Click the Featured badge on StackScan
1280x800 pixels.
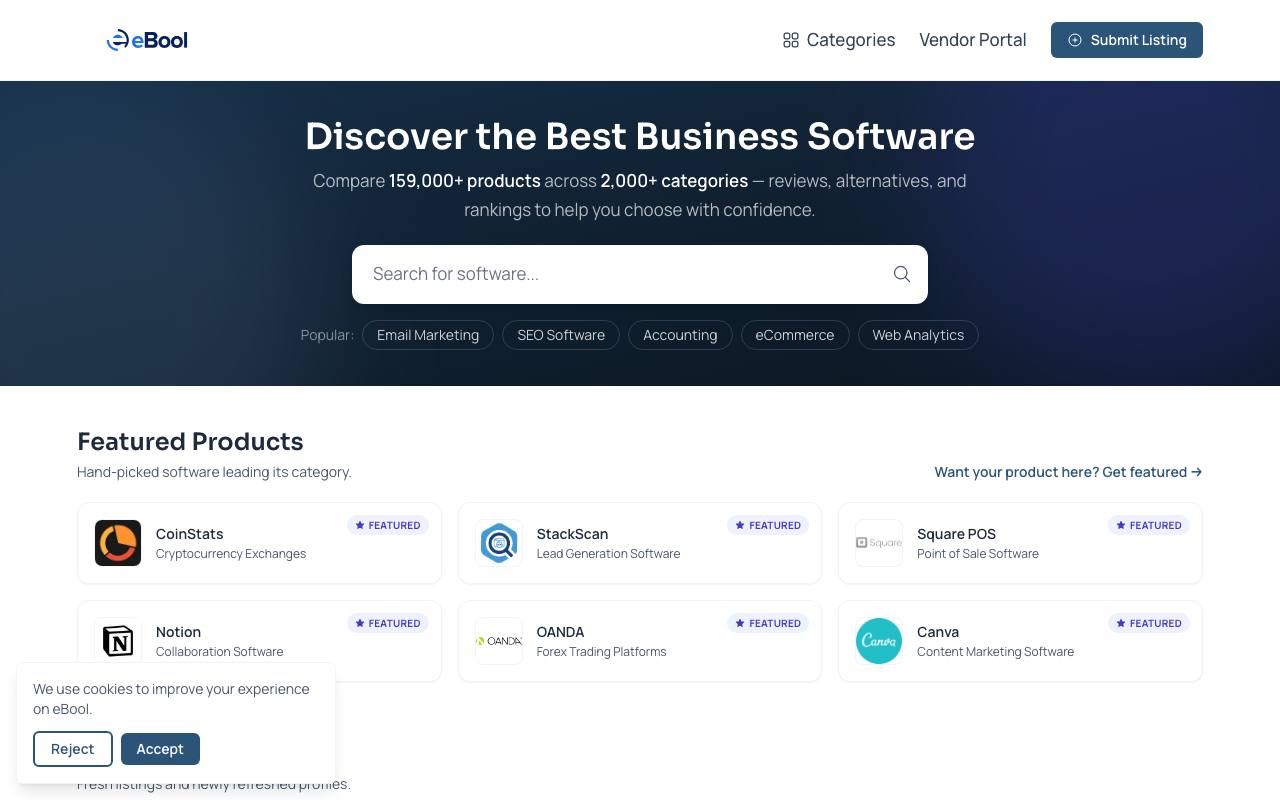768,525
